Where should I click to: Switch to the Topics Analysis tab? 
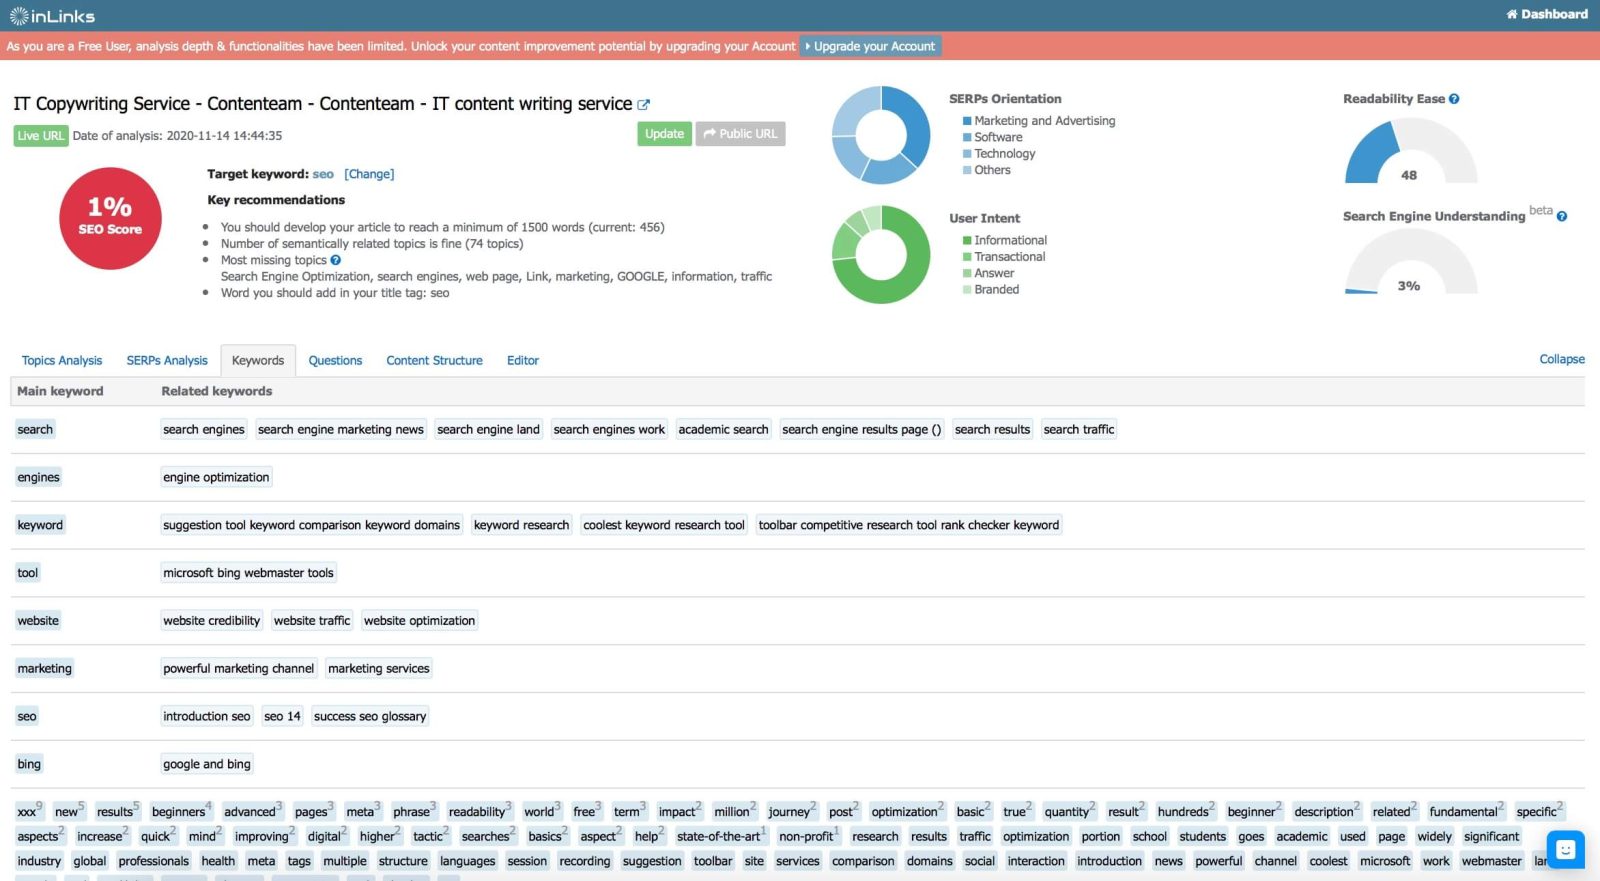pos(62,360)
